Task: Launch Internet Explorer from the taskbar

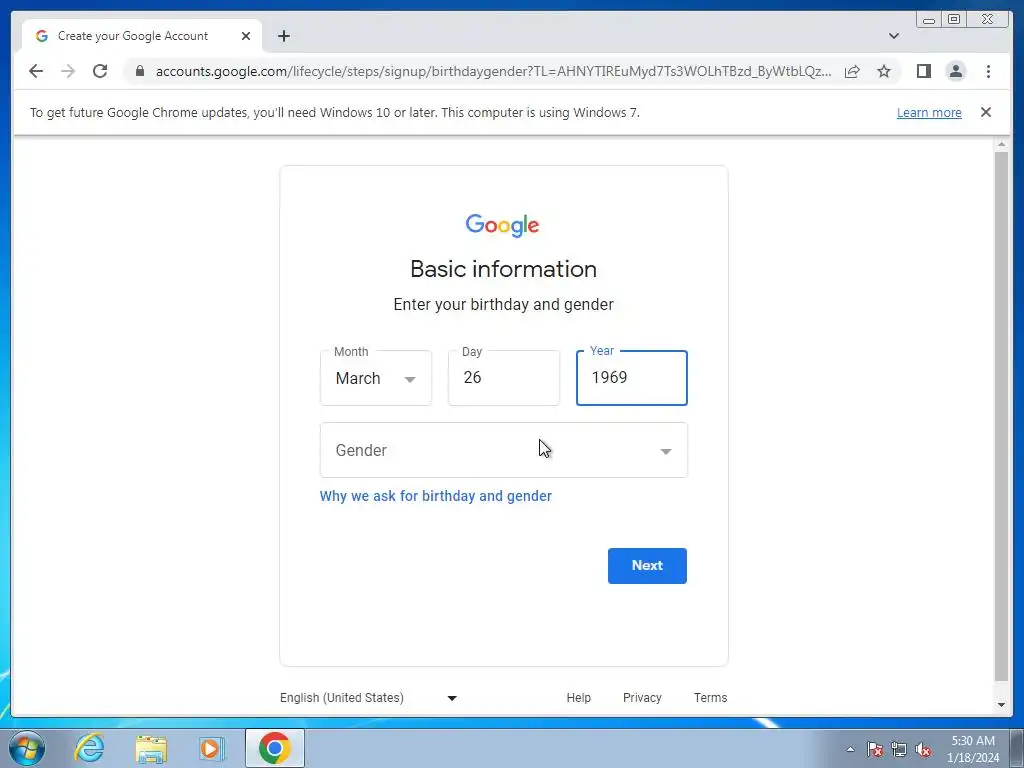Action: [x=89, y=748]
